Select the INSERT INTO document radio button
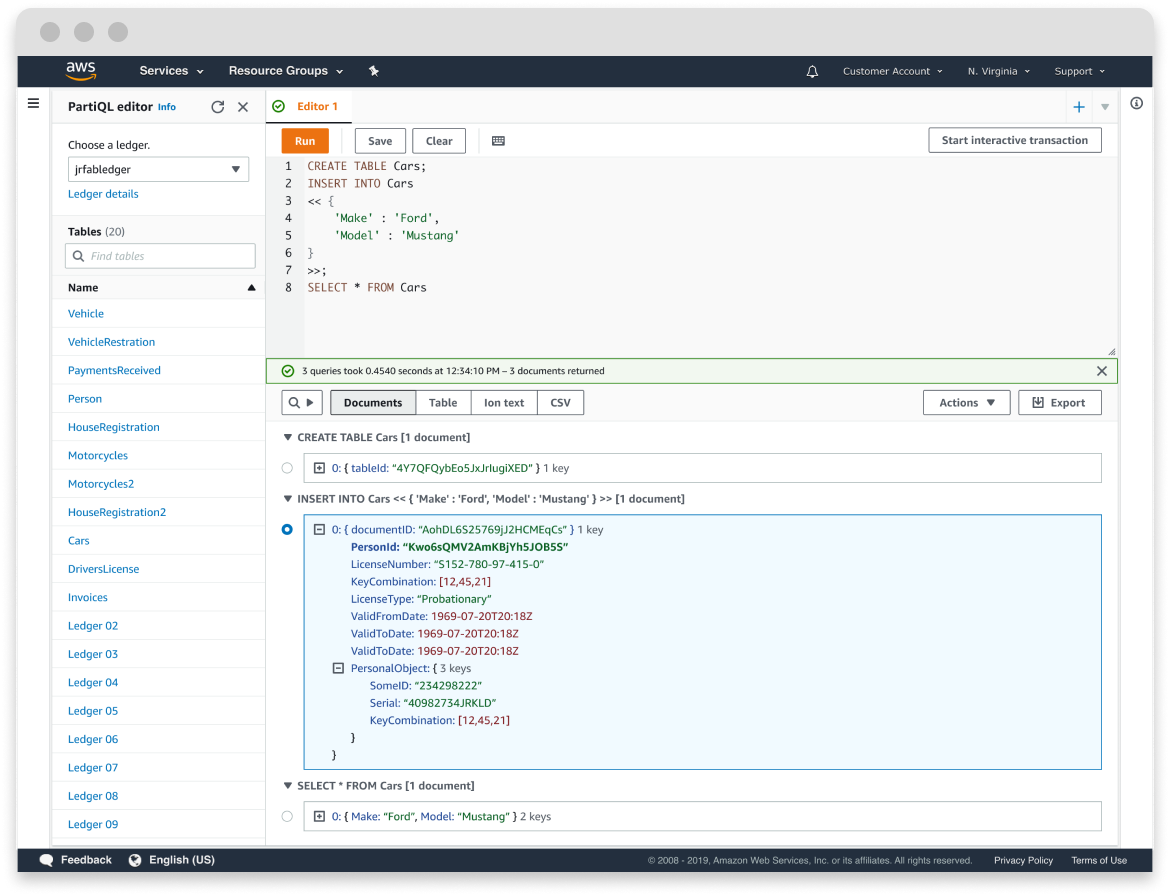Image resolution: width=1170 pixels, height=896 pixels. coord(288,530)
